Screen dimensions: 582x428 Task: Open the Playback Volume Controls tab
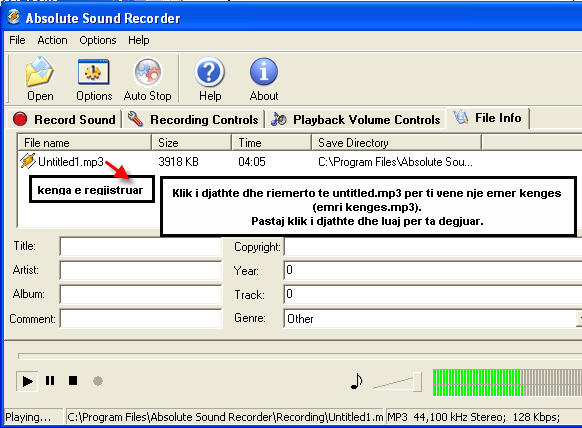coord(356,120)
